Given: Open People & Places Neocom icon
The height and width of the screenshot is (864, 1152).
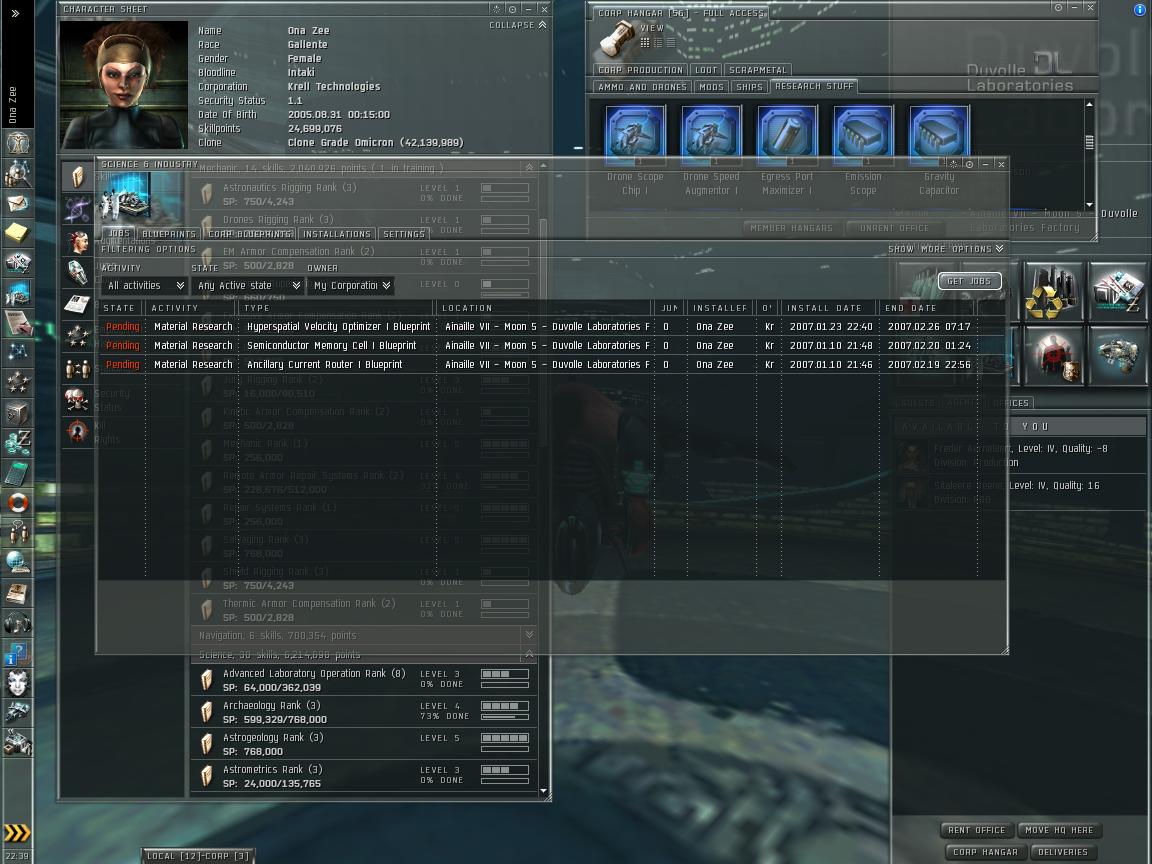Looking at the screenshot, I should click(x=17, y=173).
